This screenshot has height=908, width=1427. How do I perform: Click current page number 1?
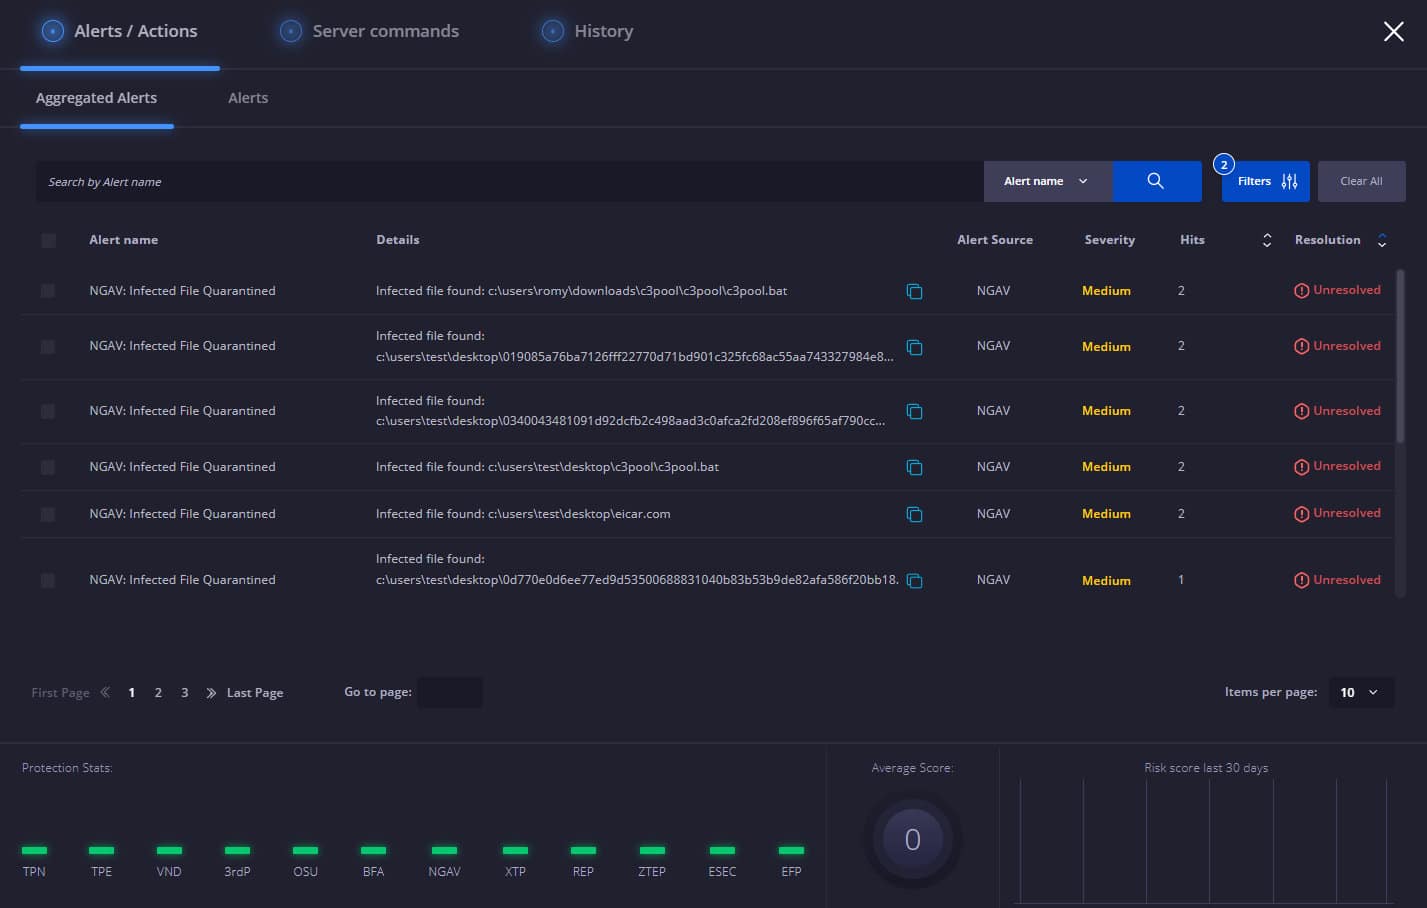132,692
